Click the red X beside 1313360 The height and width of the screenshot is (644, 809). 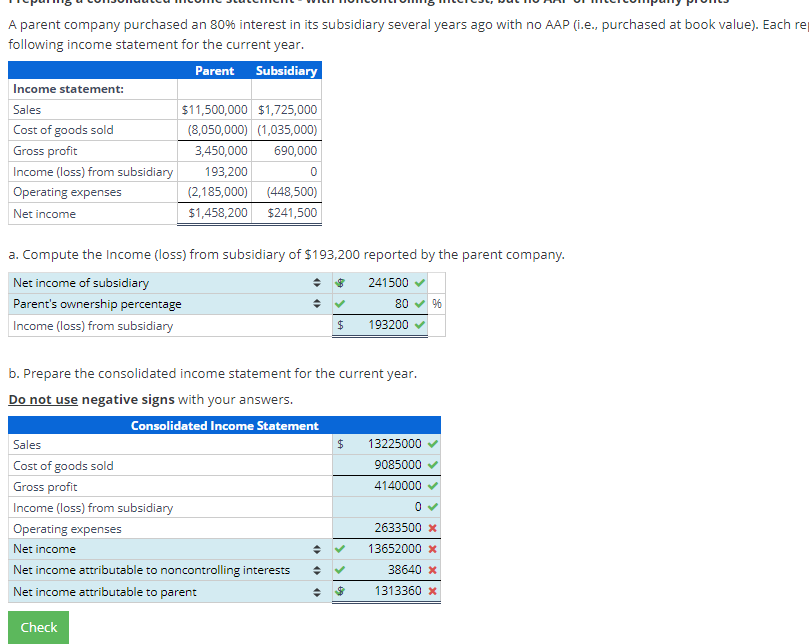click(x=433, y=591)
